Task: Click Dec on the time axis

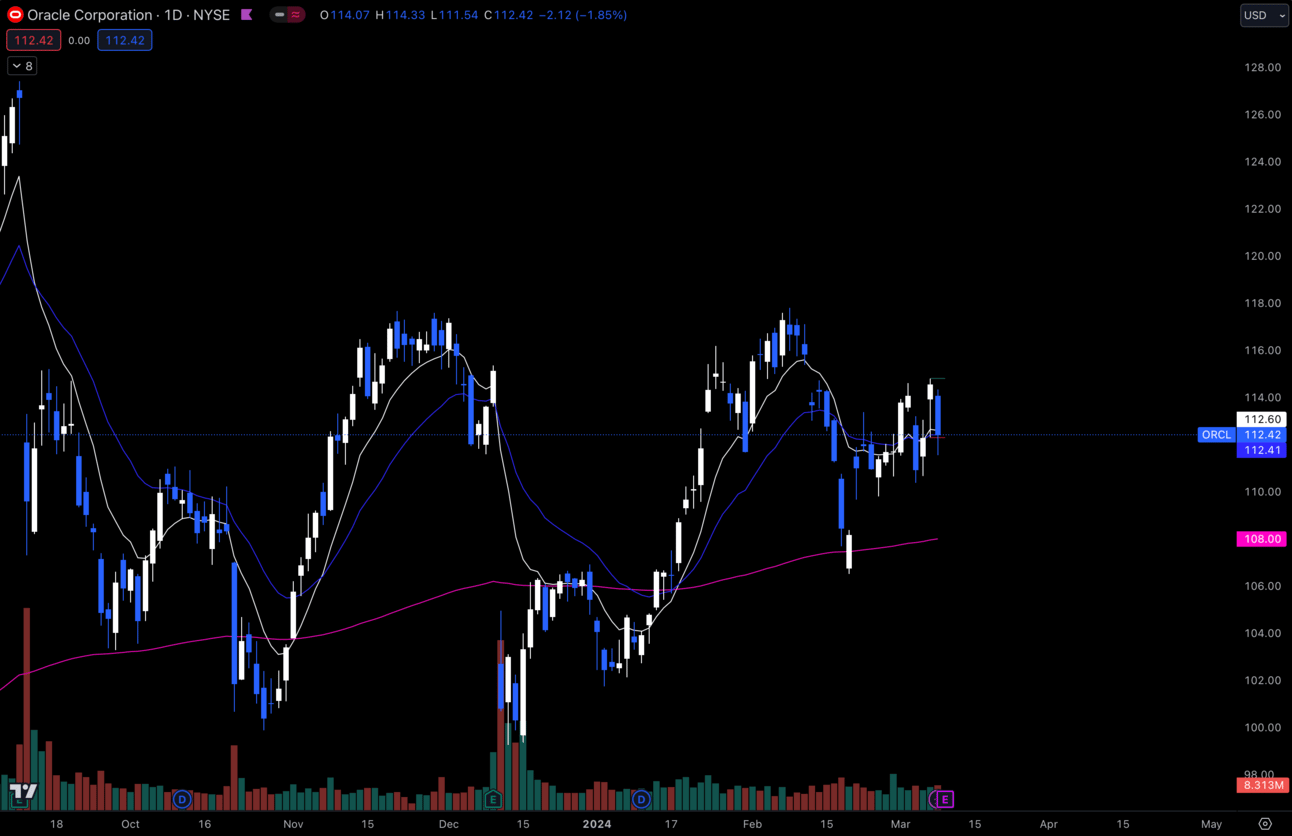Action: click(x=448, y=824)
